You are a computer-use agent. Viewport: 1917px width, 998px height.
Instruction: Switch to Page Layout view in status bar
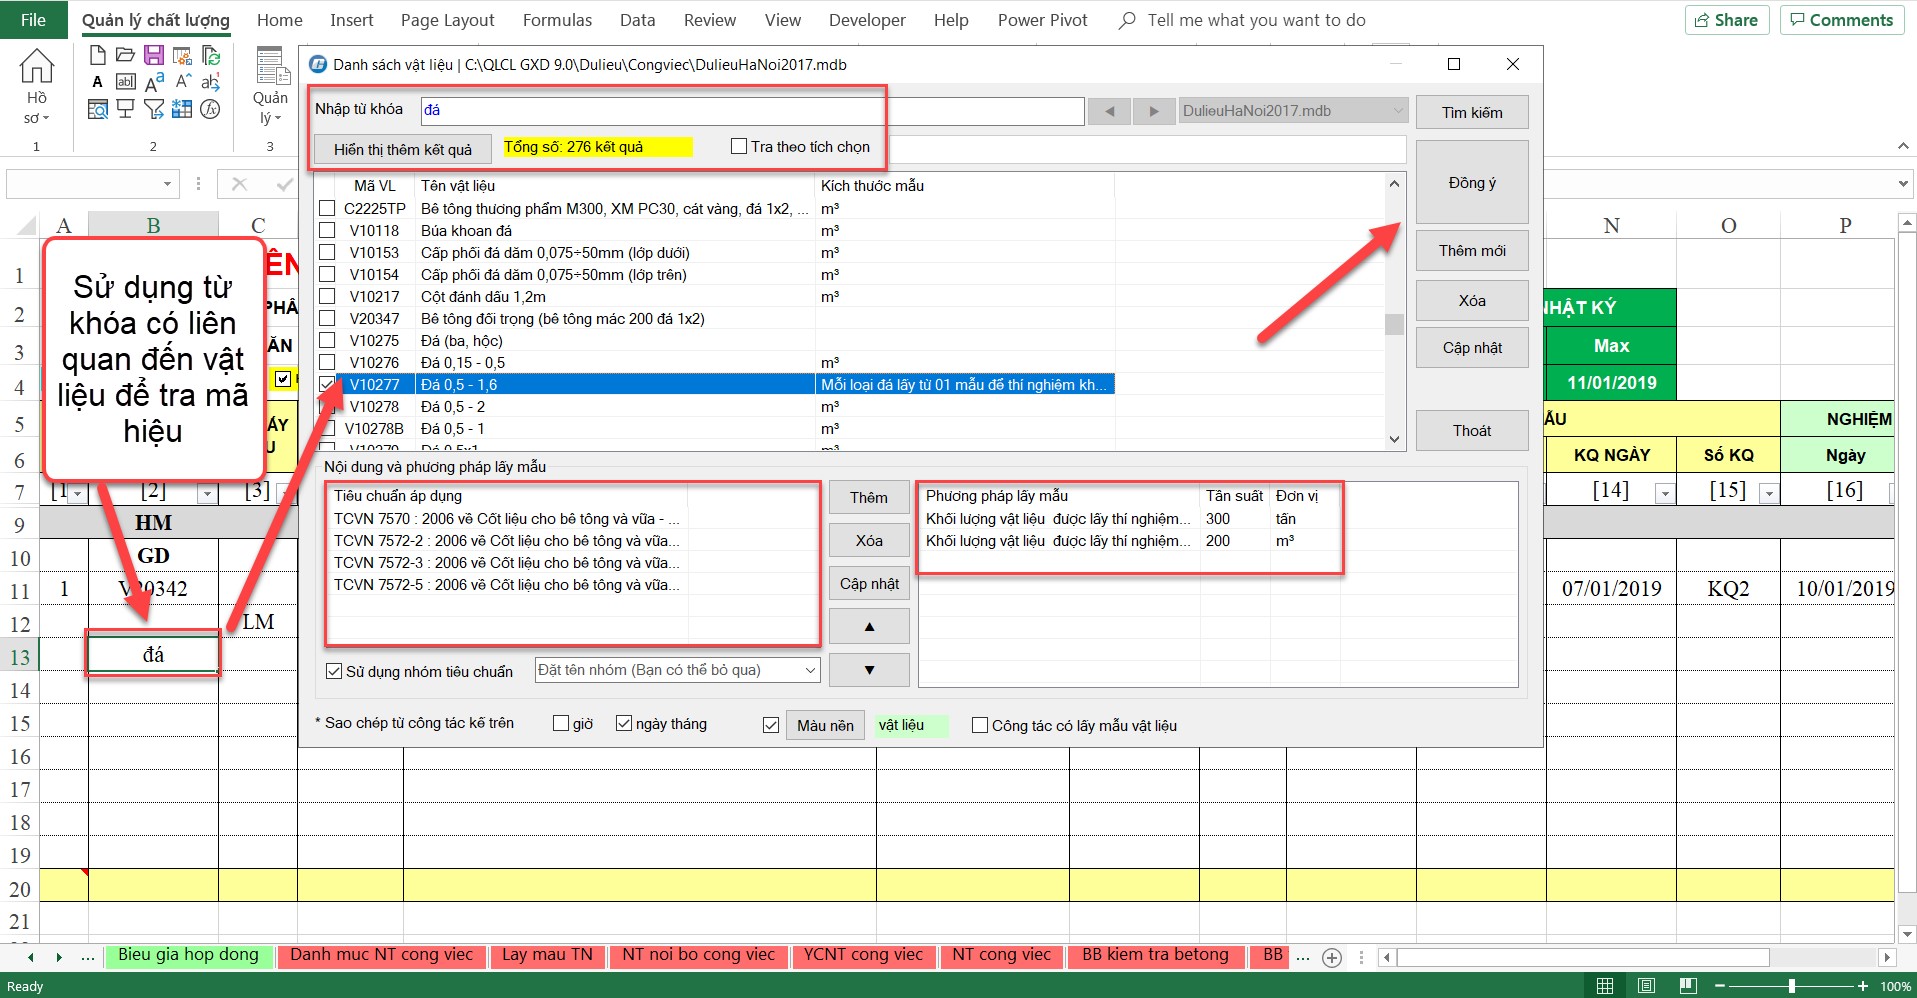point(1646,986)
